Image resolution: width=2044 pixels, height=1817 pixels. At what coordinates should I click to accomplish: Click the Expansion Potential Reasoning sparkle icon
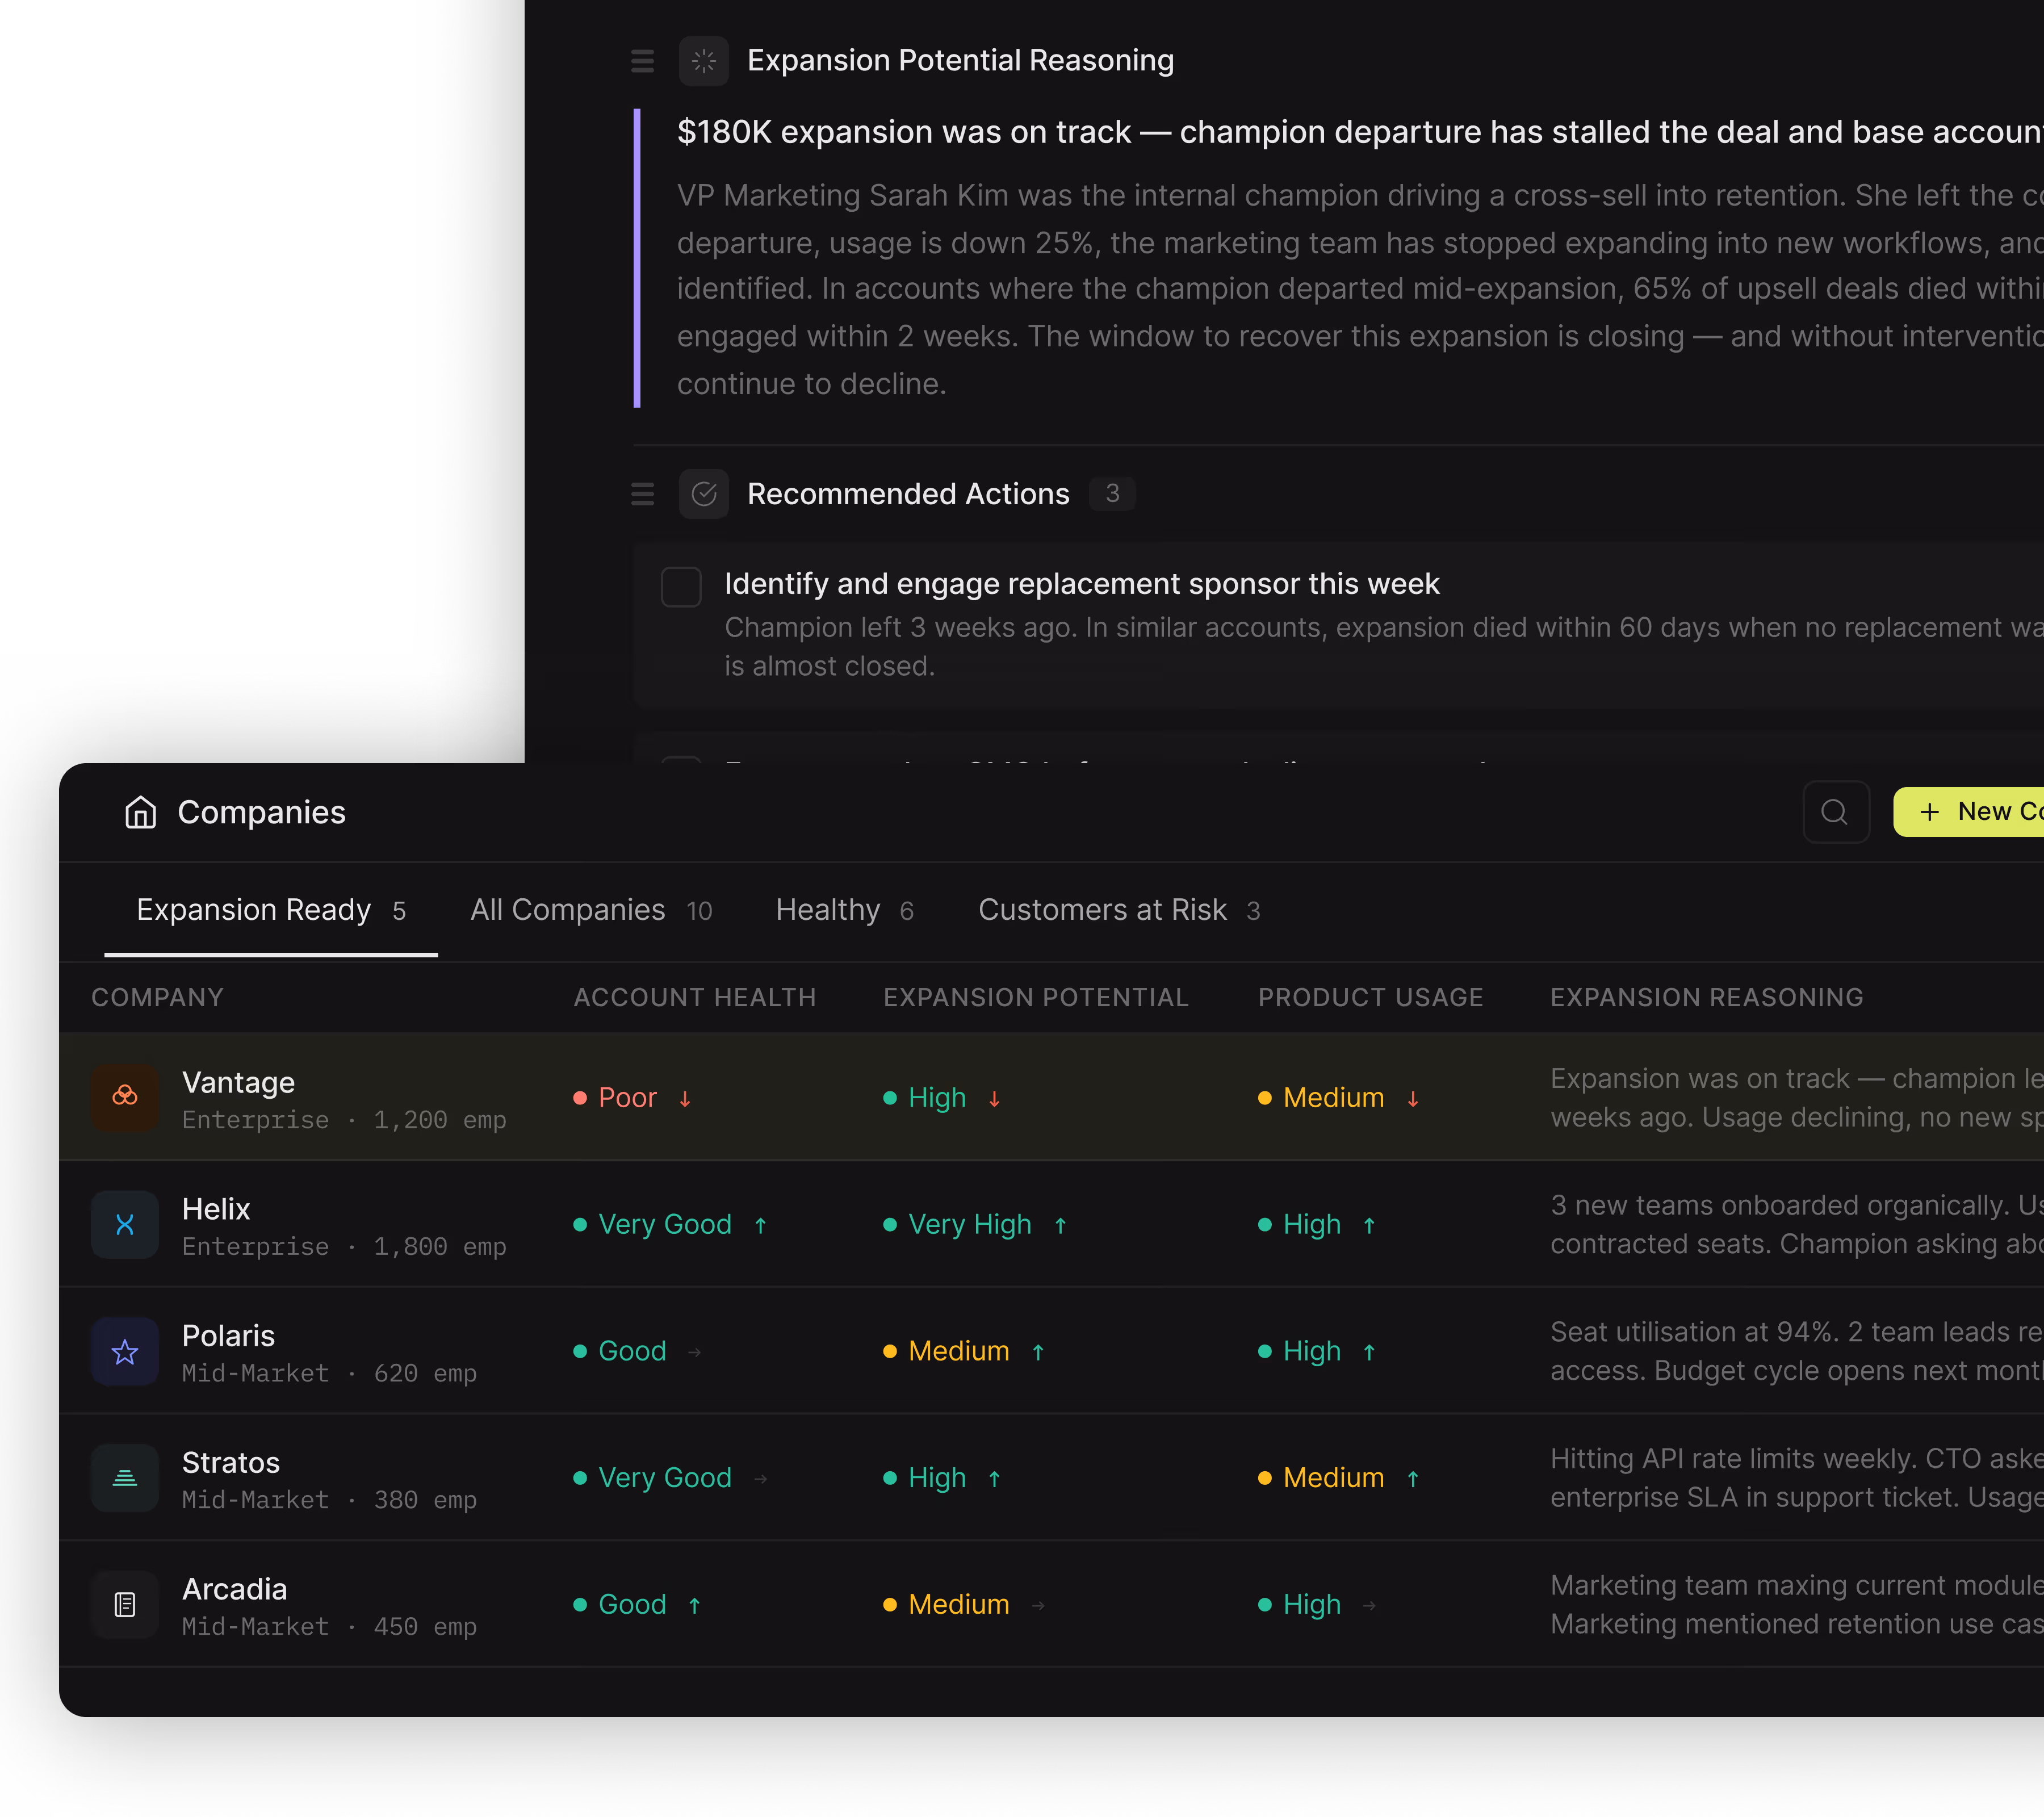click(x=704, y=61)
